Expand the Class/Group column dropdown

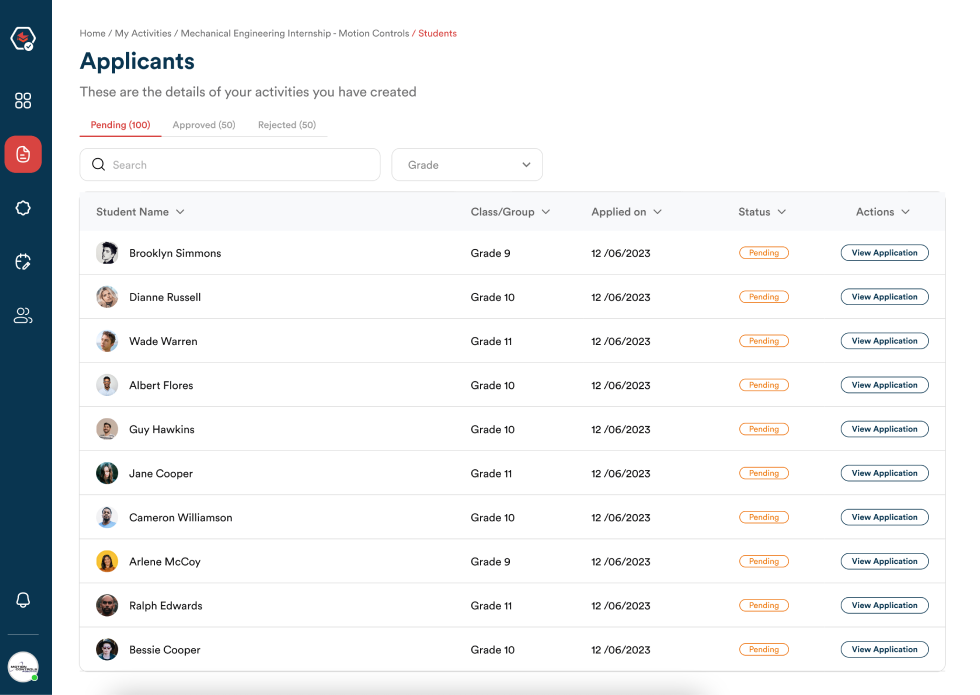(x=546, y=212)
